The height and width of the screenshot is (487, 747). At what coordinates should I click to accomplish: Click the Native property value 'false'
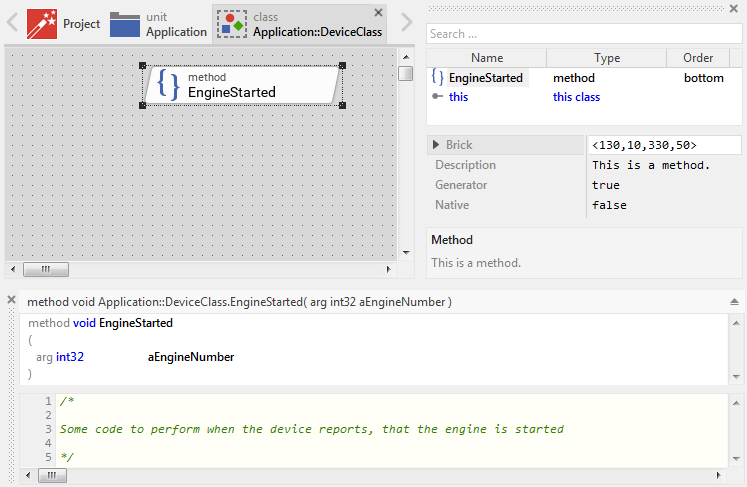click(609, 205)
